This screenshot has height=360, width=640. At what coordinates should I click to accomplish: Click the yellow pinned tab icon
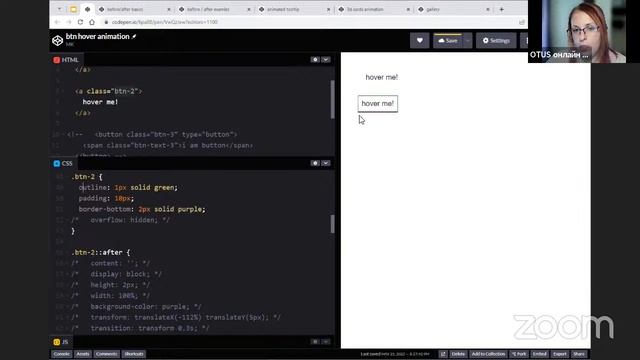pyautogui.click(x=73, y=9)
